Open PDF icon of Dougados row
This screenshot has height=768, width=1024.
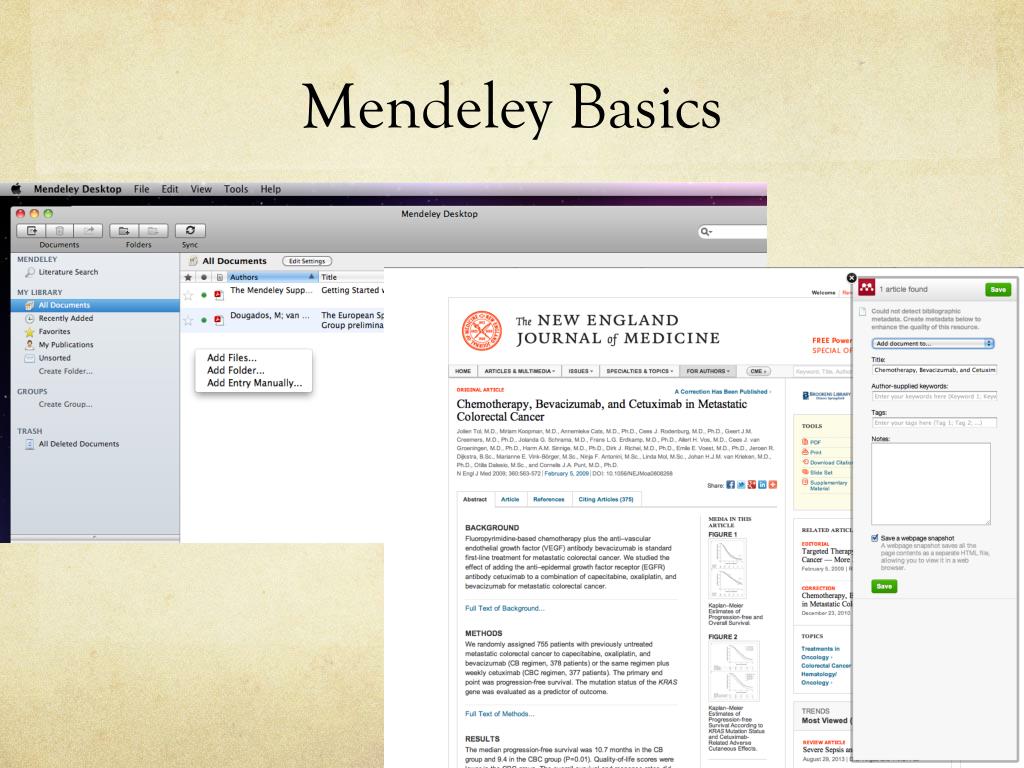point(219,320)
